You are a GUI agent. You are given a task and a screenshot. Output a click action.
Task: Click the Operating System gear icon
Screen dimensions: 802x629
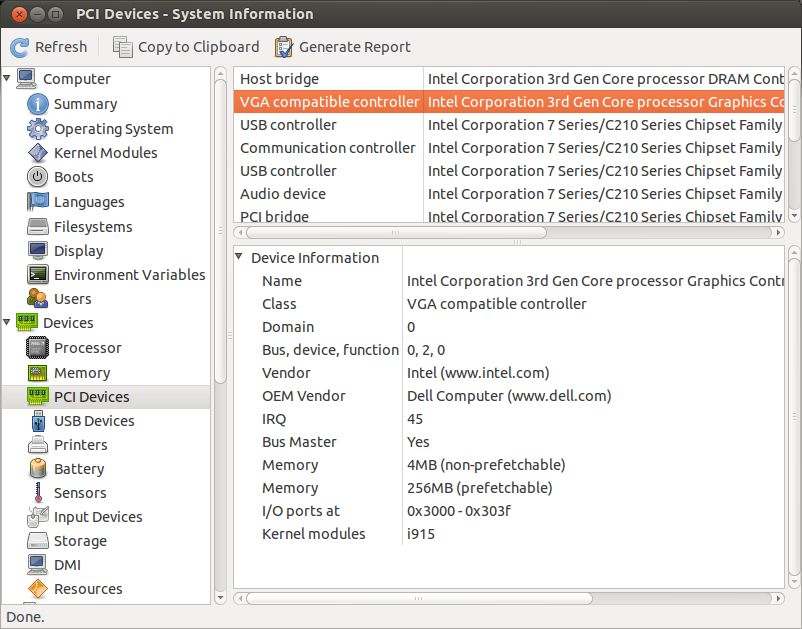(38, 129)
